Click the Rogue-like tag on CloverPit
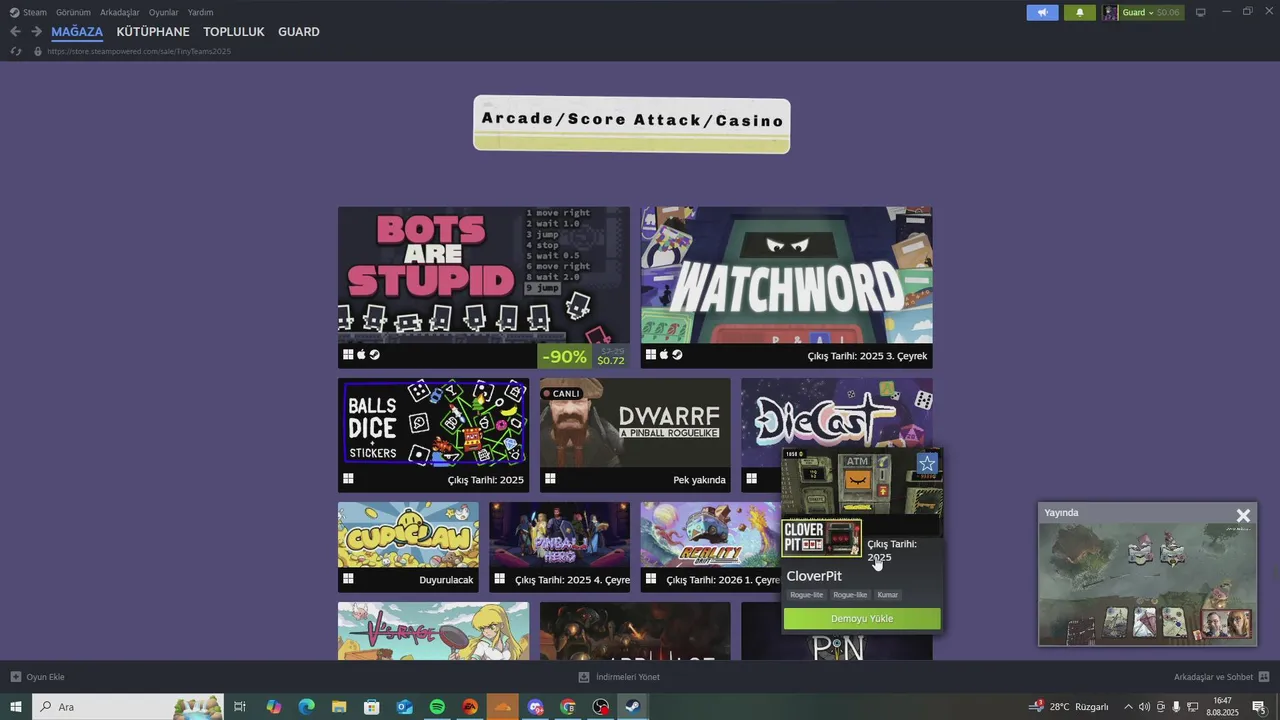 850,595
